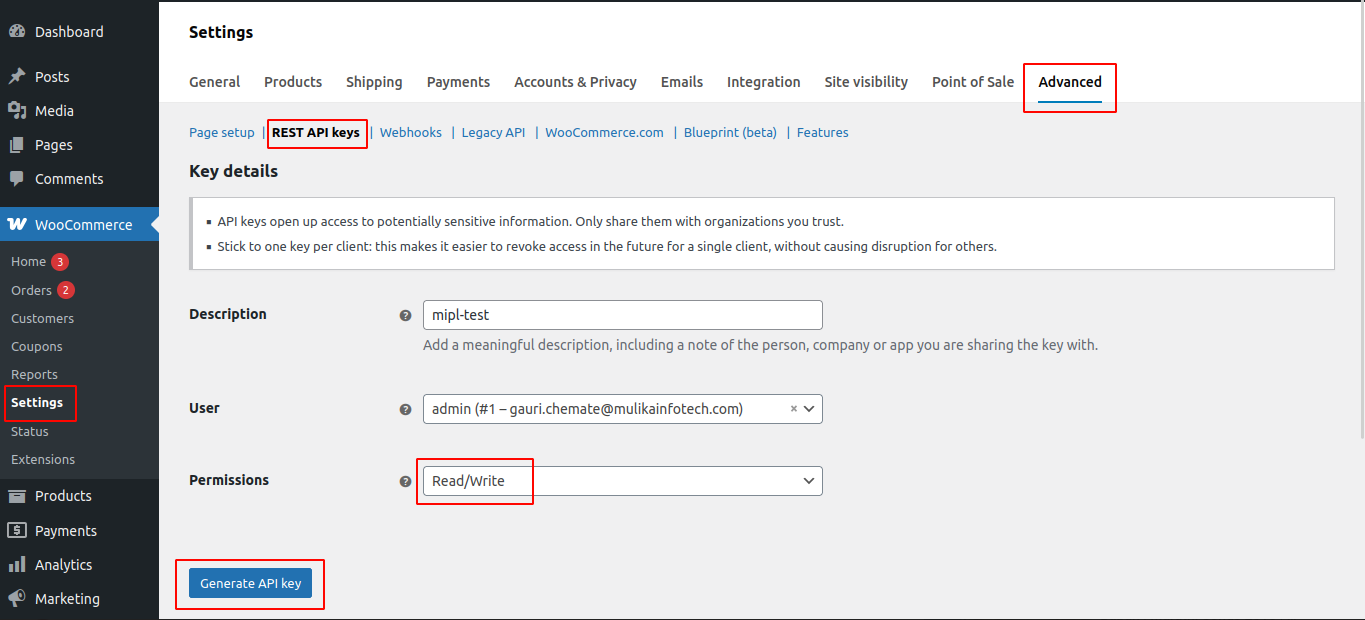Image resolution: width=1365 pixels, height=620 pixels.
Task: Open the Webhooks sub-section link
Action: click(410, 132)
